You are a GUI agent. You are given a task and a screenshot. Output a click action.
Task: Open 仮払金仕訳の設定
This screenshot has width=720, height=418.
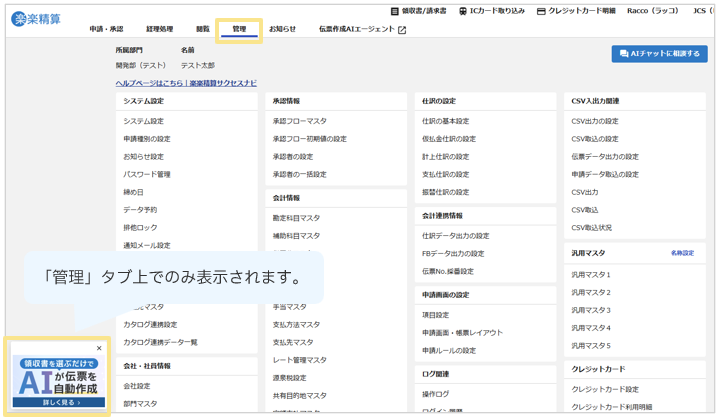(x=449, y=139)
